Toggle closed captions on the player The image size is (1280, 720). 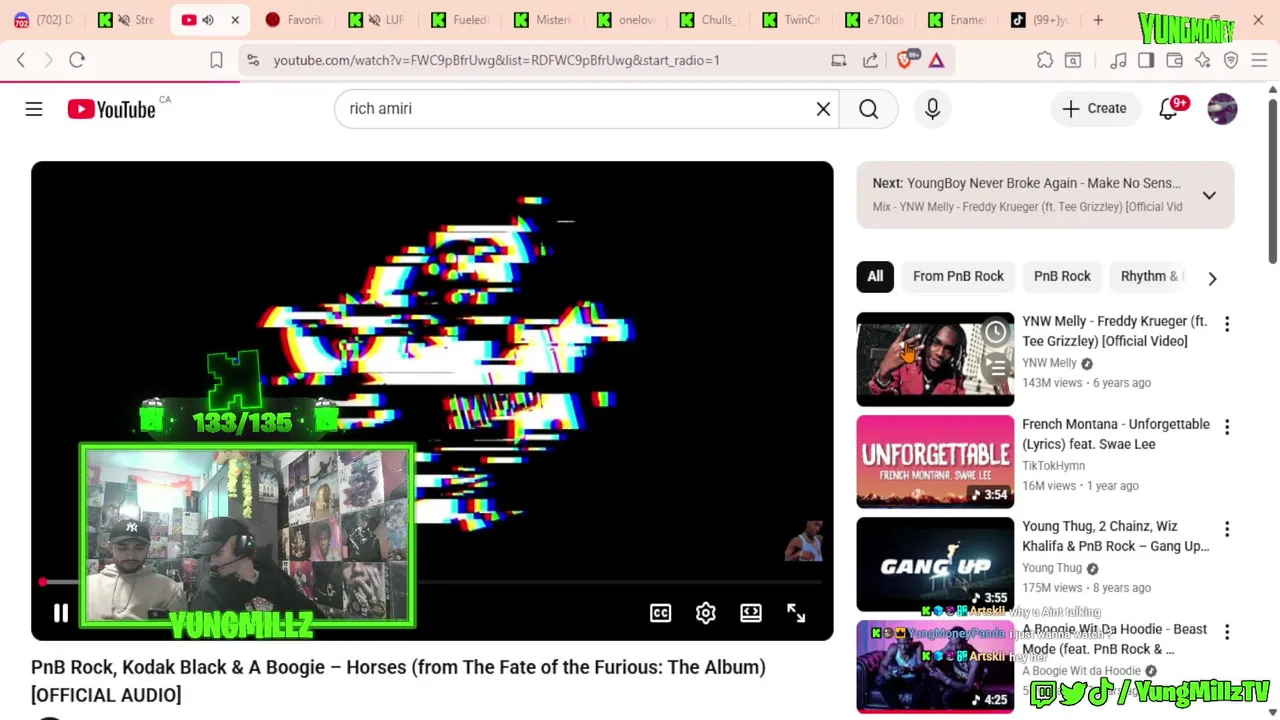(x=661, y=613)
